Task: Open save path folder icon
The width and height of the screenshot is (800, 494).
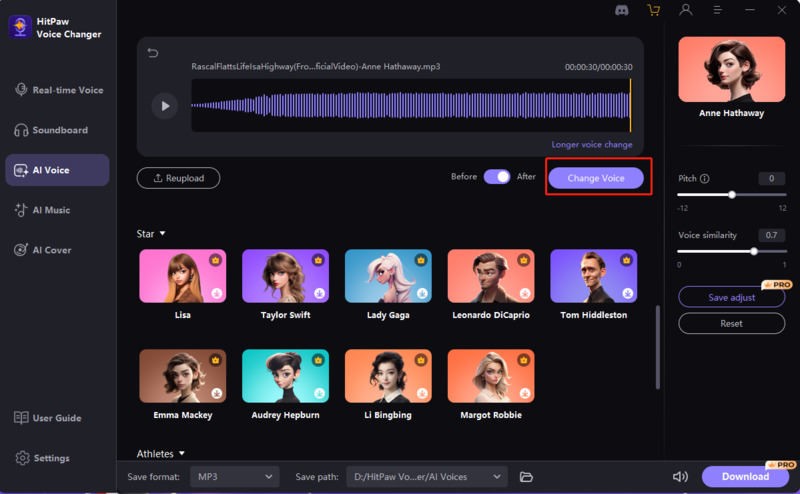Action: click(526, 477)
